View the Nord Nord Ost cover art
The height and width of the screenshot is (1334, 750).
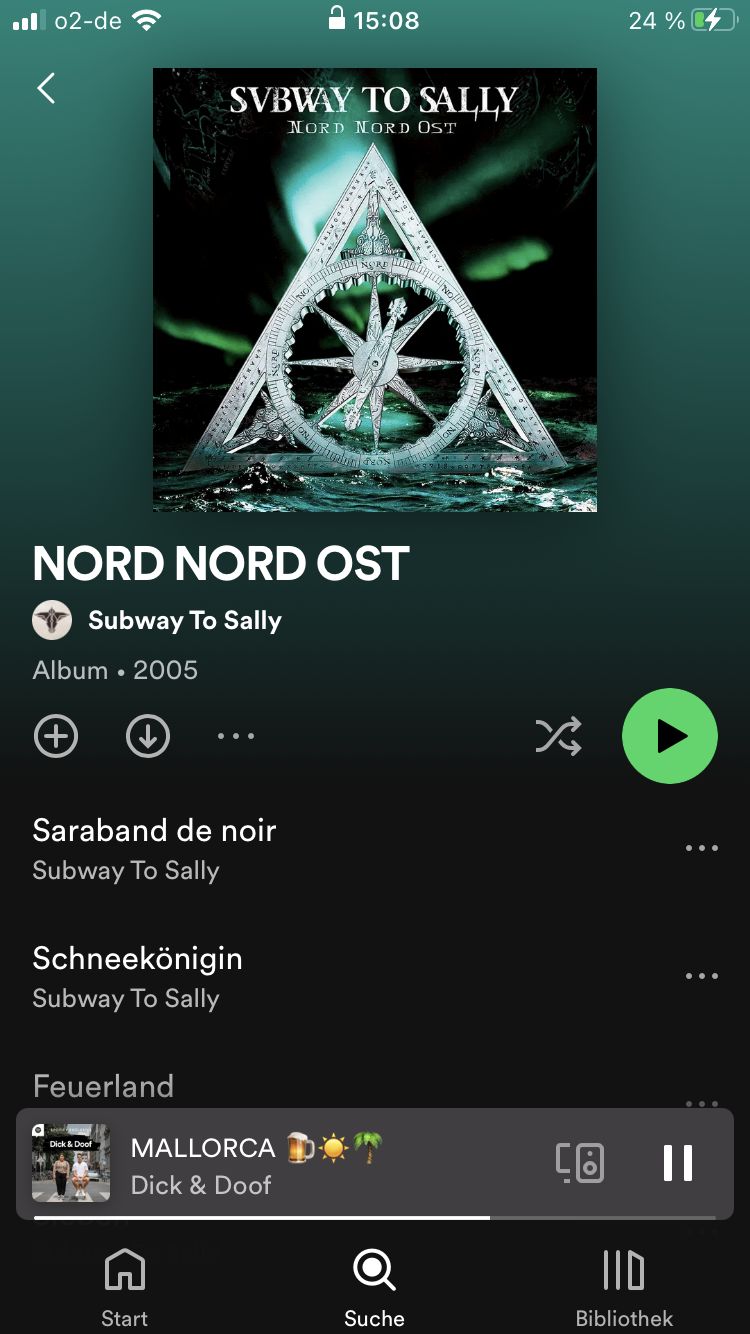click(x=375, y=290)
